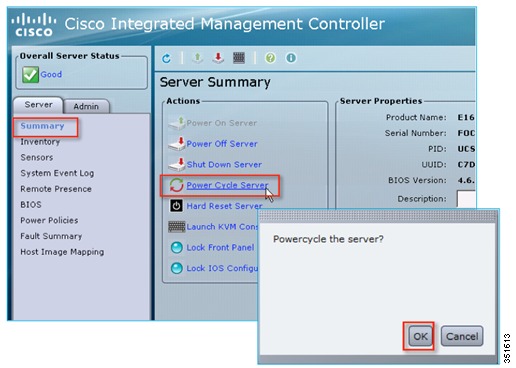Open Inventory in the left navigation
Image resolution: width=516 pixels, height=368 pixels.
click(40, 142)
